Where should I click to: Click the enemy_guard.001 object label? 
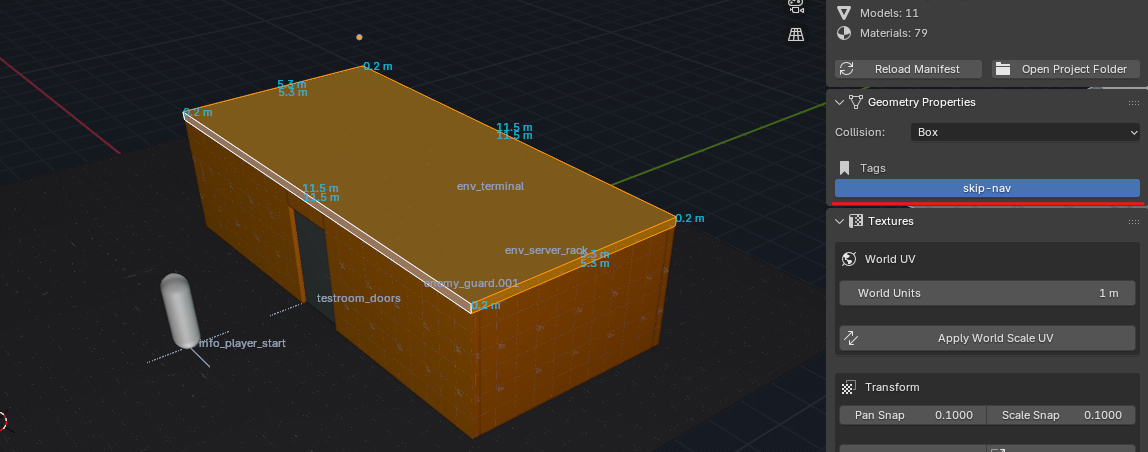click(x=471, y=283)
